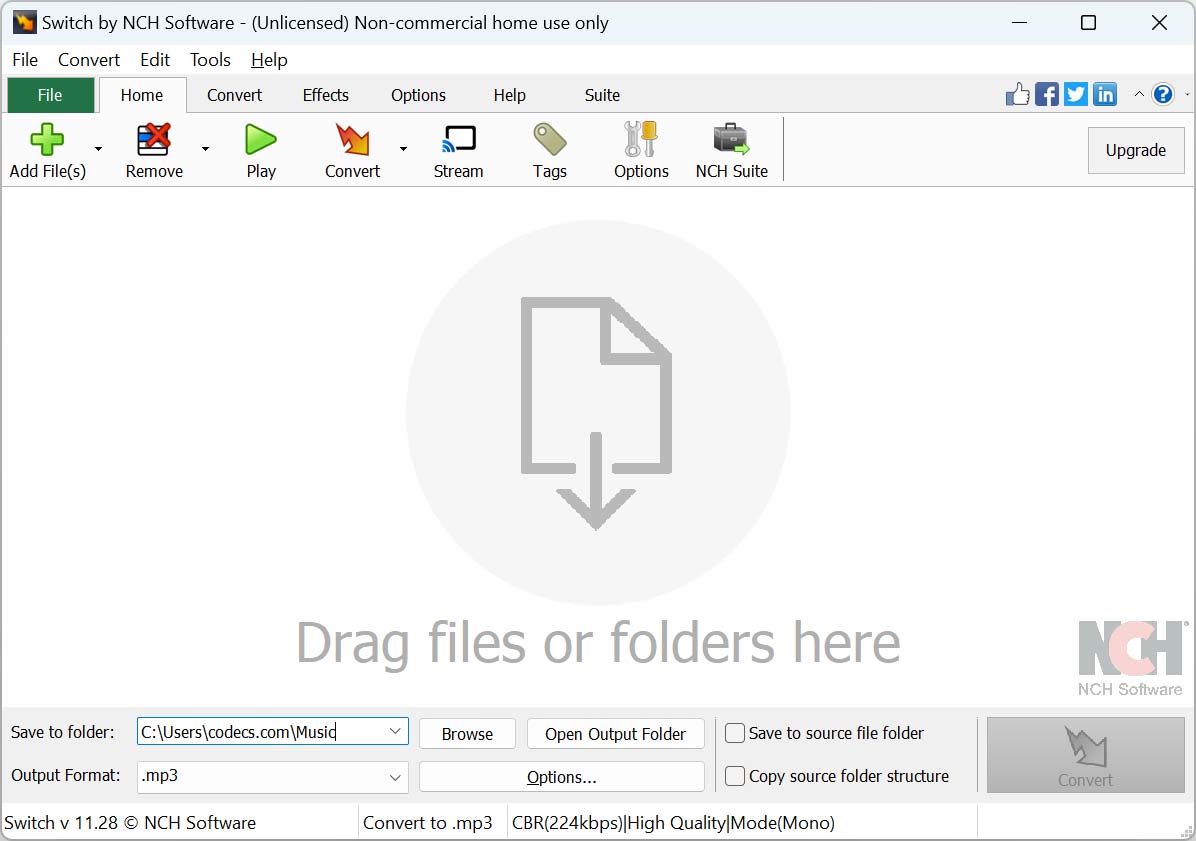Click the Remove toolbar icon

click(x=153, y=140)
